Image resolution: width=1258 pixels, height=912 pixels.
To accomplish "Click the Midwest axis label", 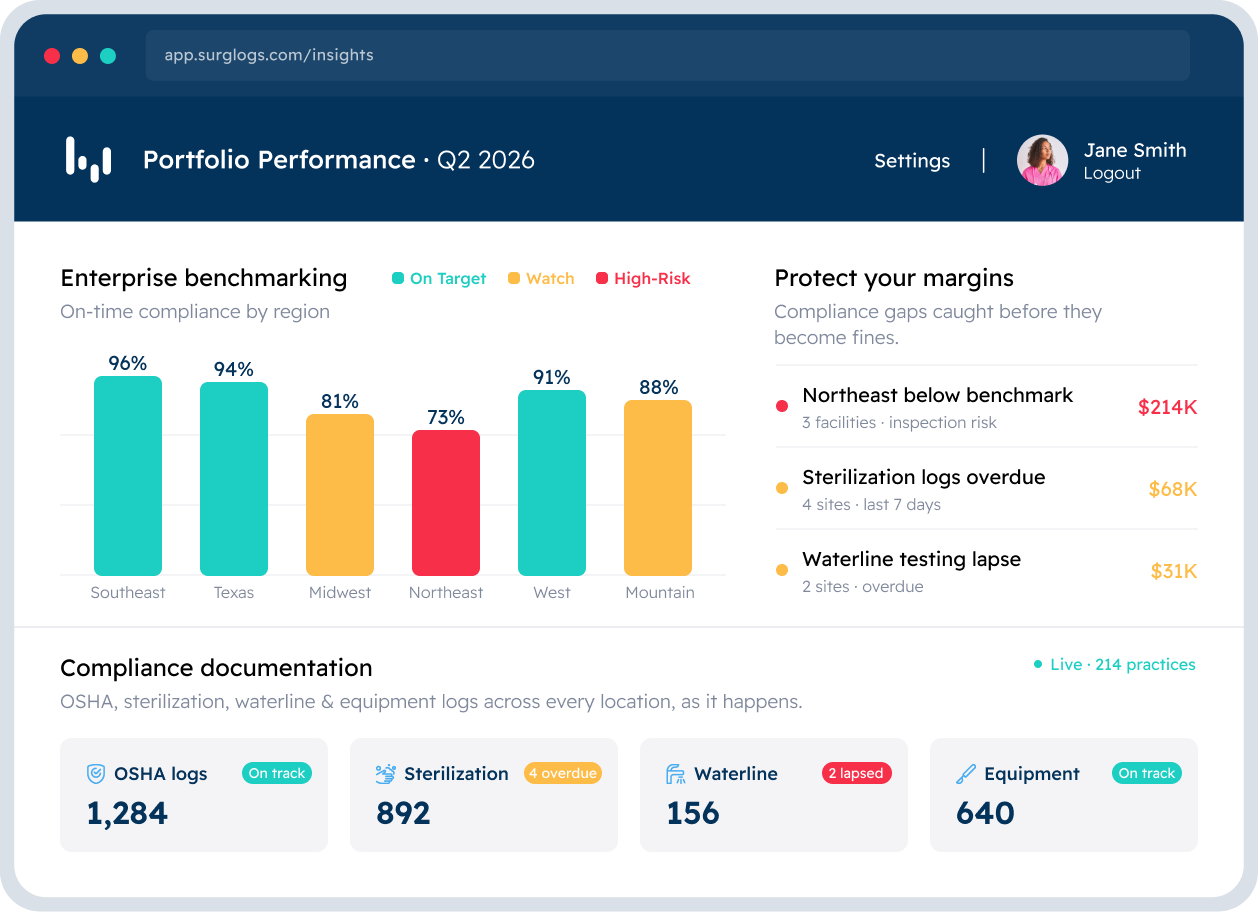I will (340, 592).
